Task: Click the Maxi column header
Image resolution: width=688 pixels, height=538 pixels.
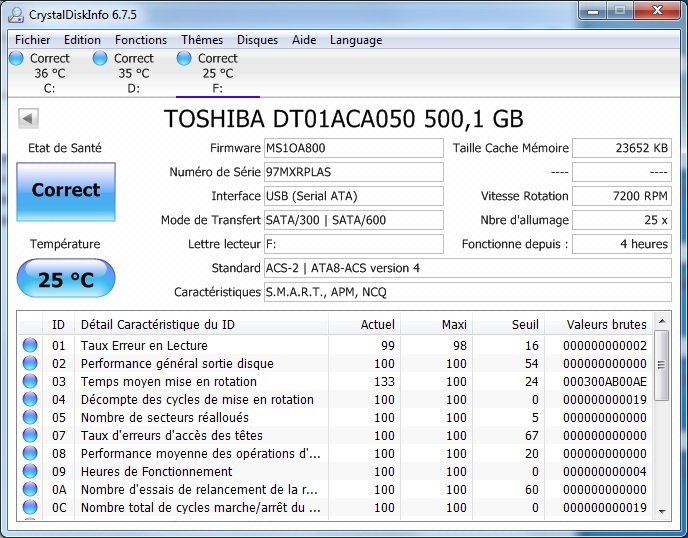Action: [436, 324]
